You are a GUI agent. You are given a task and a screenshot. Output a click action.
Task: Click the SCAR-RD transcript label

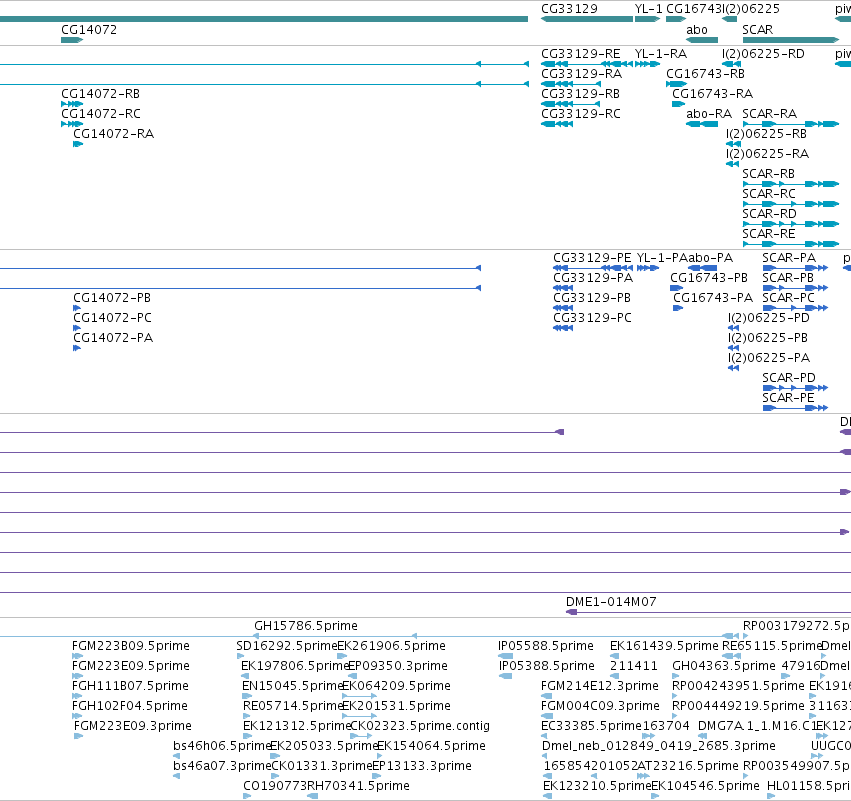tap(770, 214)
